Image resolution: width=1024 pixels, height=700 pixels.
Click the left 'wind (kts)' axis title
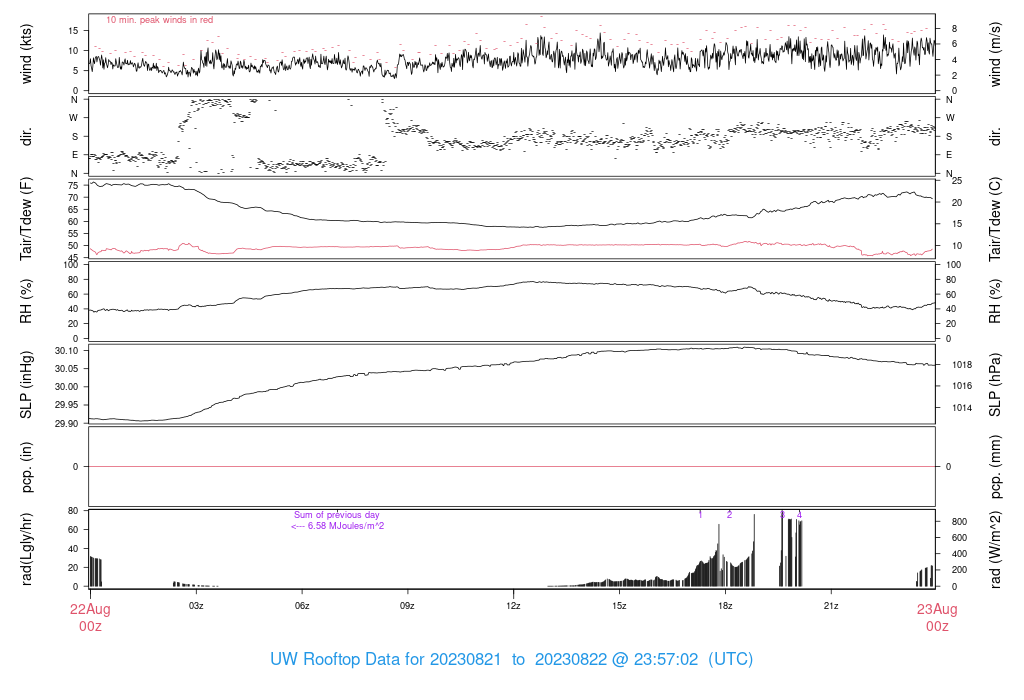(26, 54)
